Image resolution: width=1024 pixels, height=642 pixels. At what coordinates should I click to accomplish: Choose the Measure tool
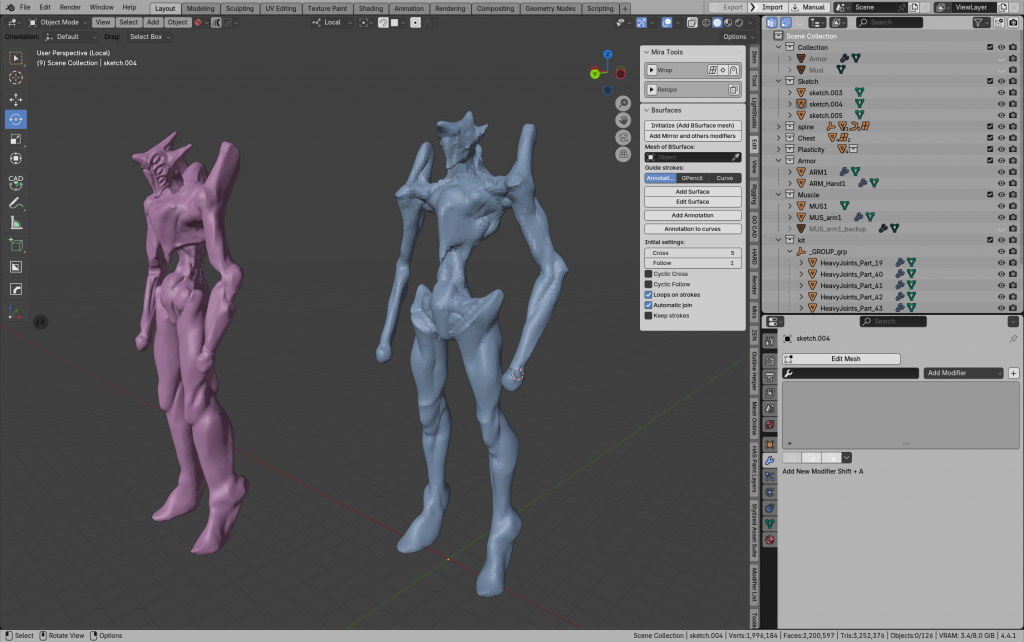(x=16, y=224)
